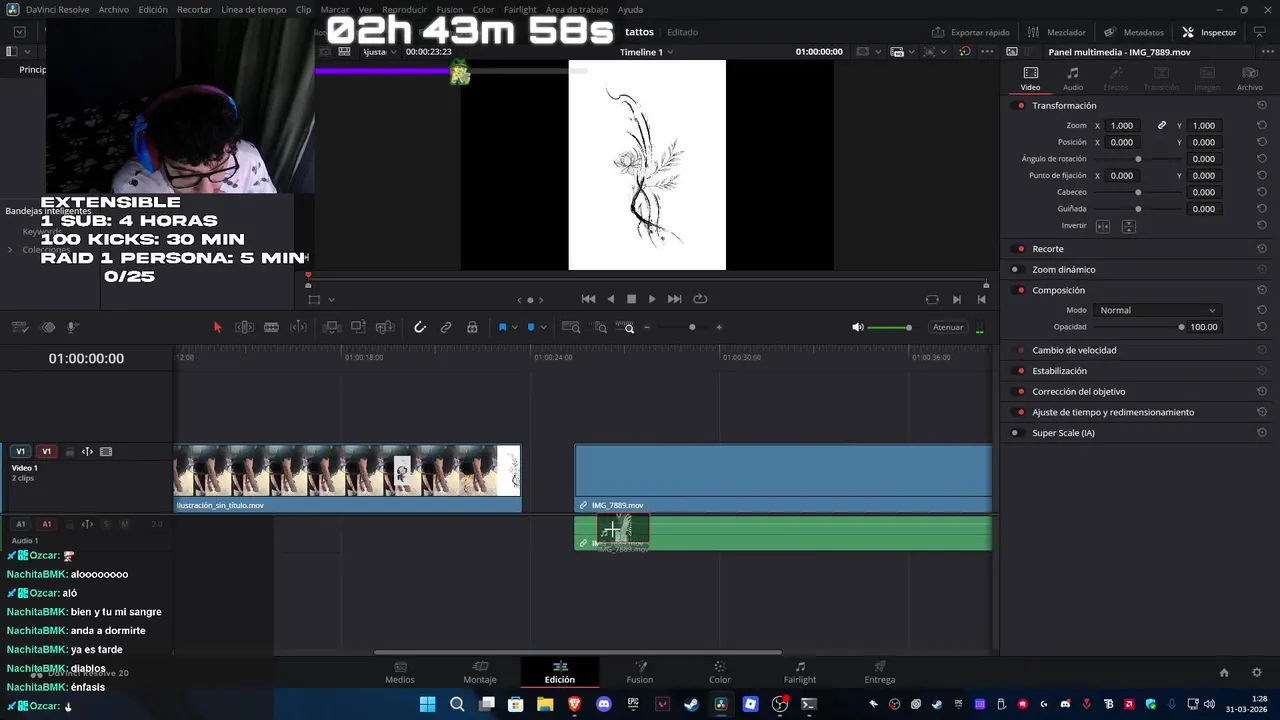Toggle the zoom link chain icon
This screenshot has height=720, width=1280.
coord(1162,126)
